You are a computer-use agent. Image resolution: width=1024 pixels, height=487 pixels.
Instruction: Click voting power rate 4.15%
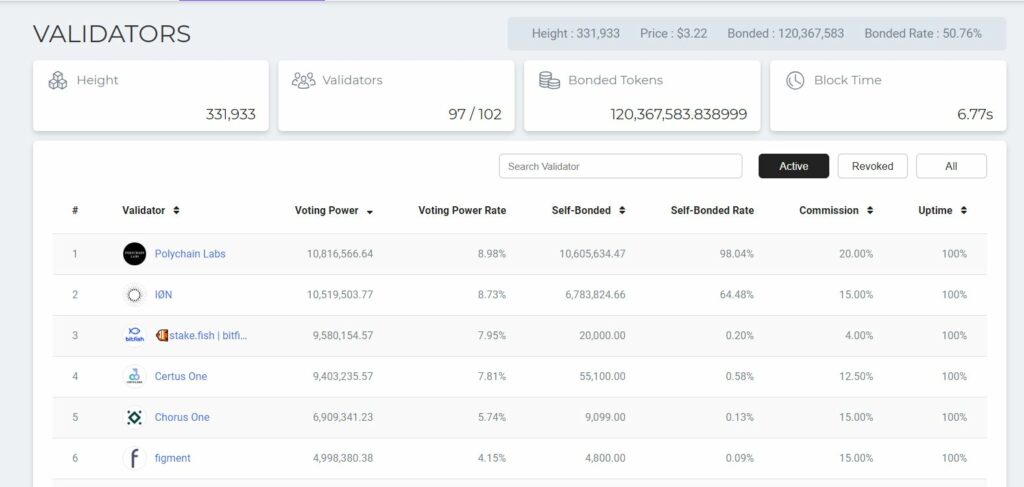click(x=492, y=458)
